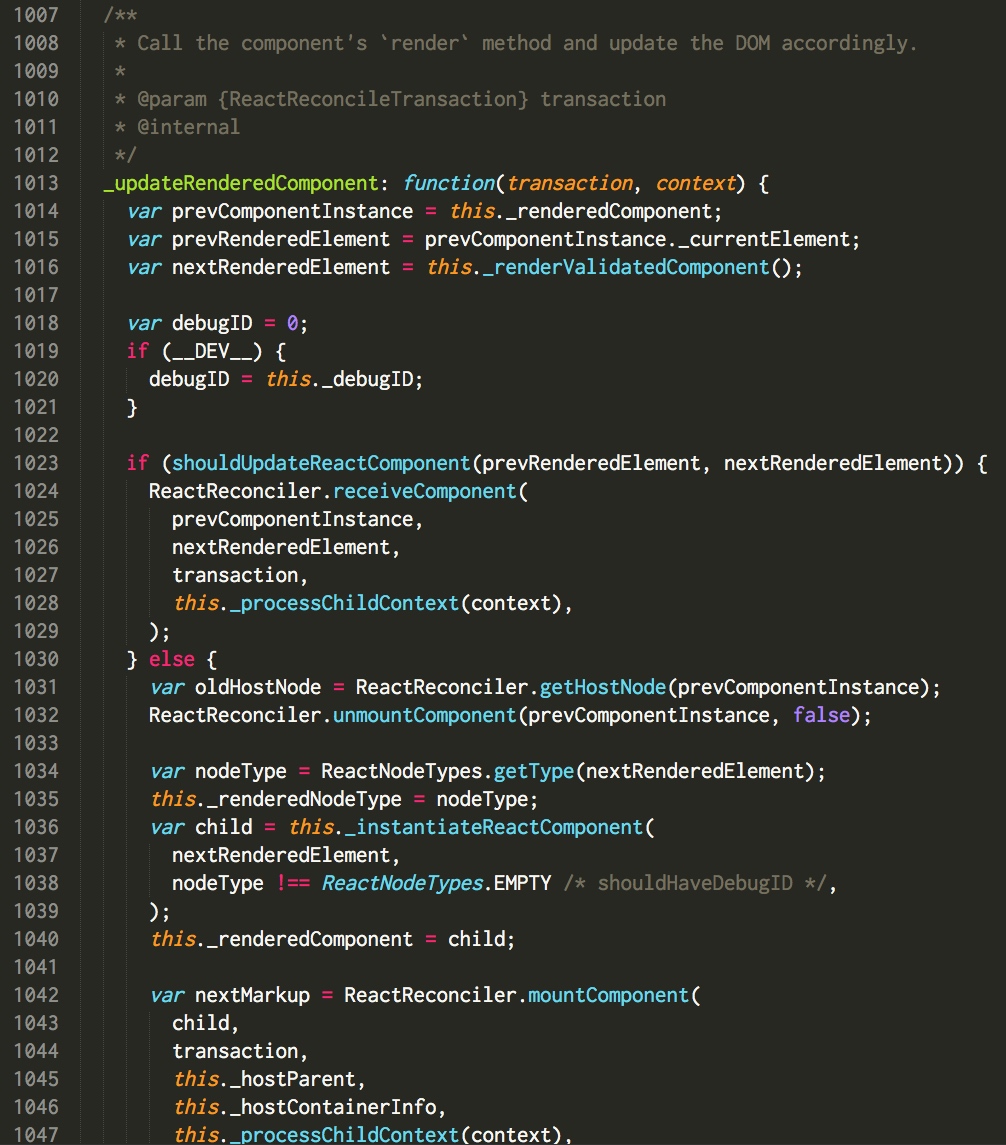
Task: Click the "0" literal on line 1018
Action: 292,323
